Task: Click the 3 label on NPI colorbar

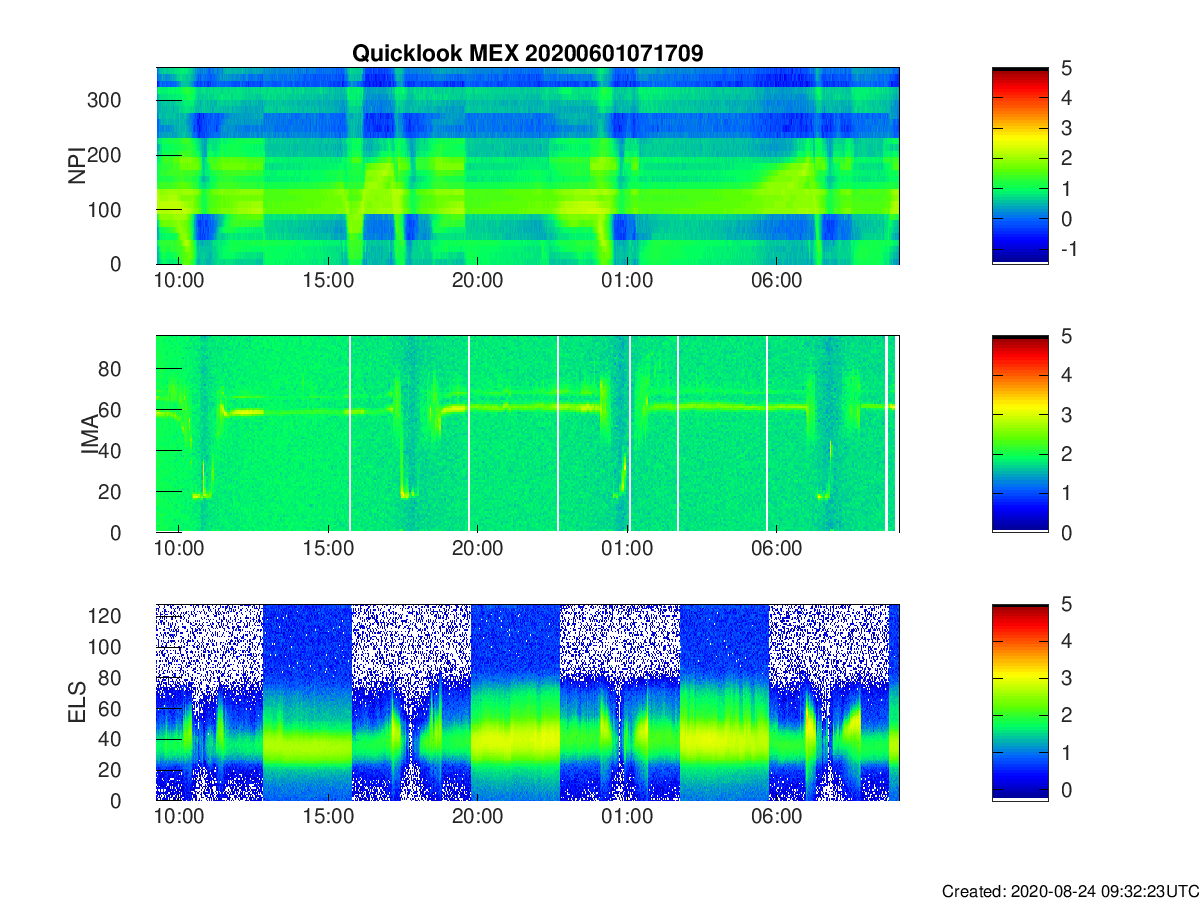Action: (1066, 128)
